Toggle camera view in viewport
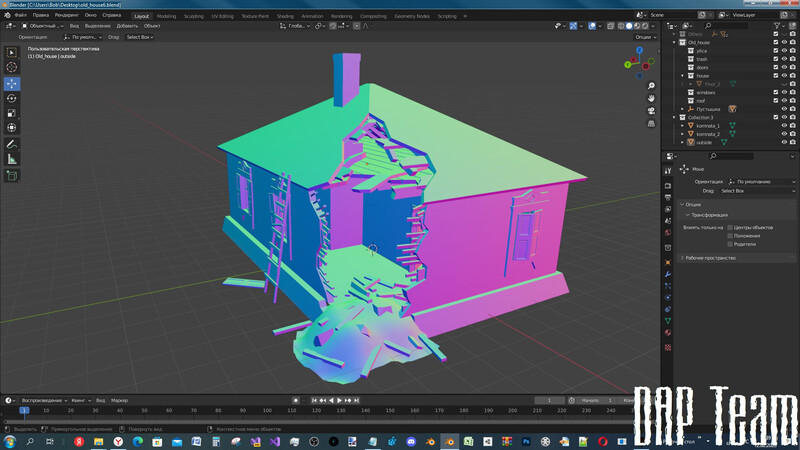The width and height of the screenshot is (800, 450). (x=651, y=111)
